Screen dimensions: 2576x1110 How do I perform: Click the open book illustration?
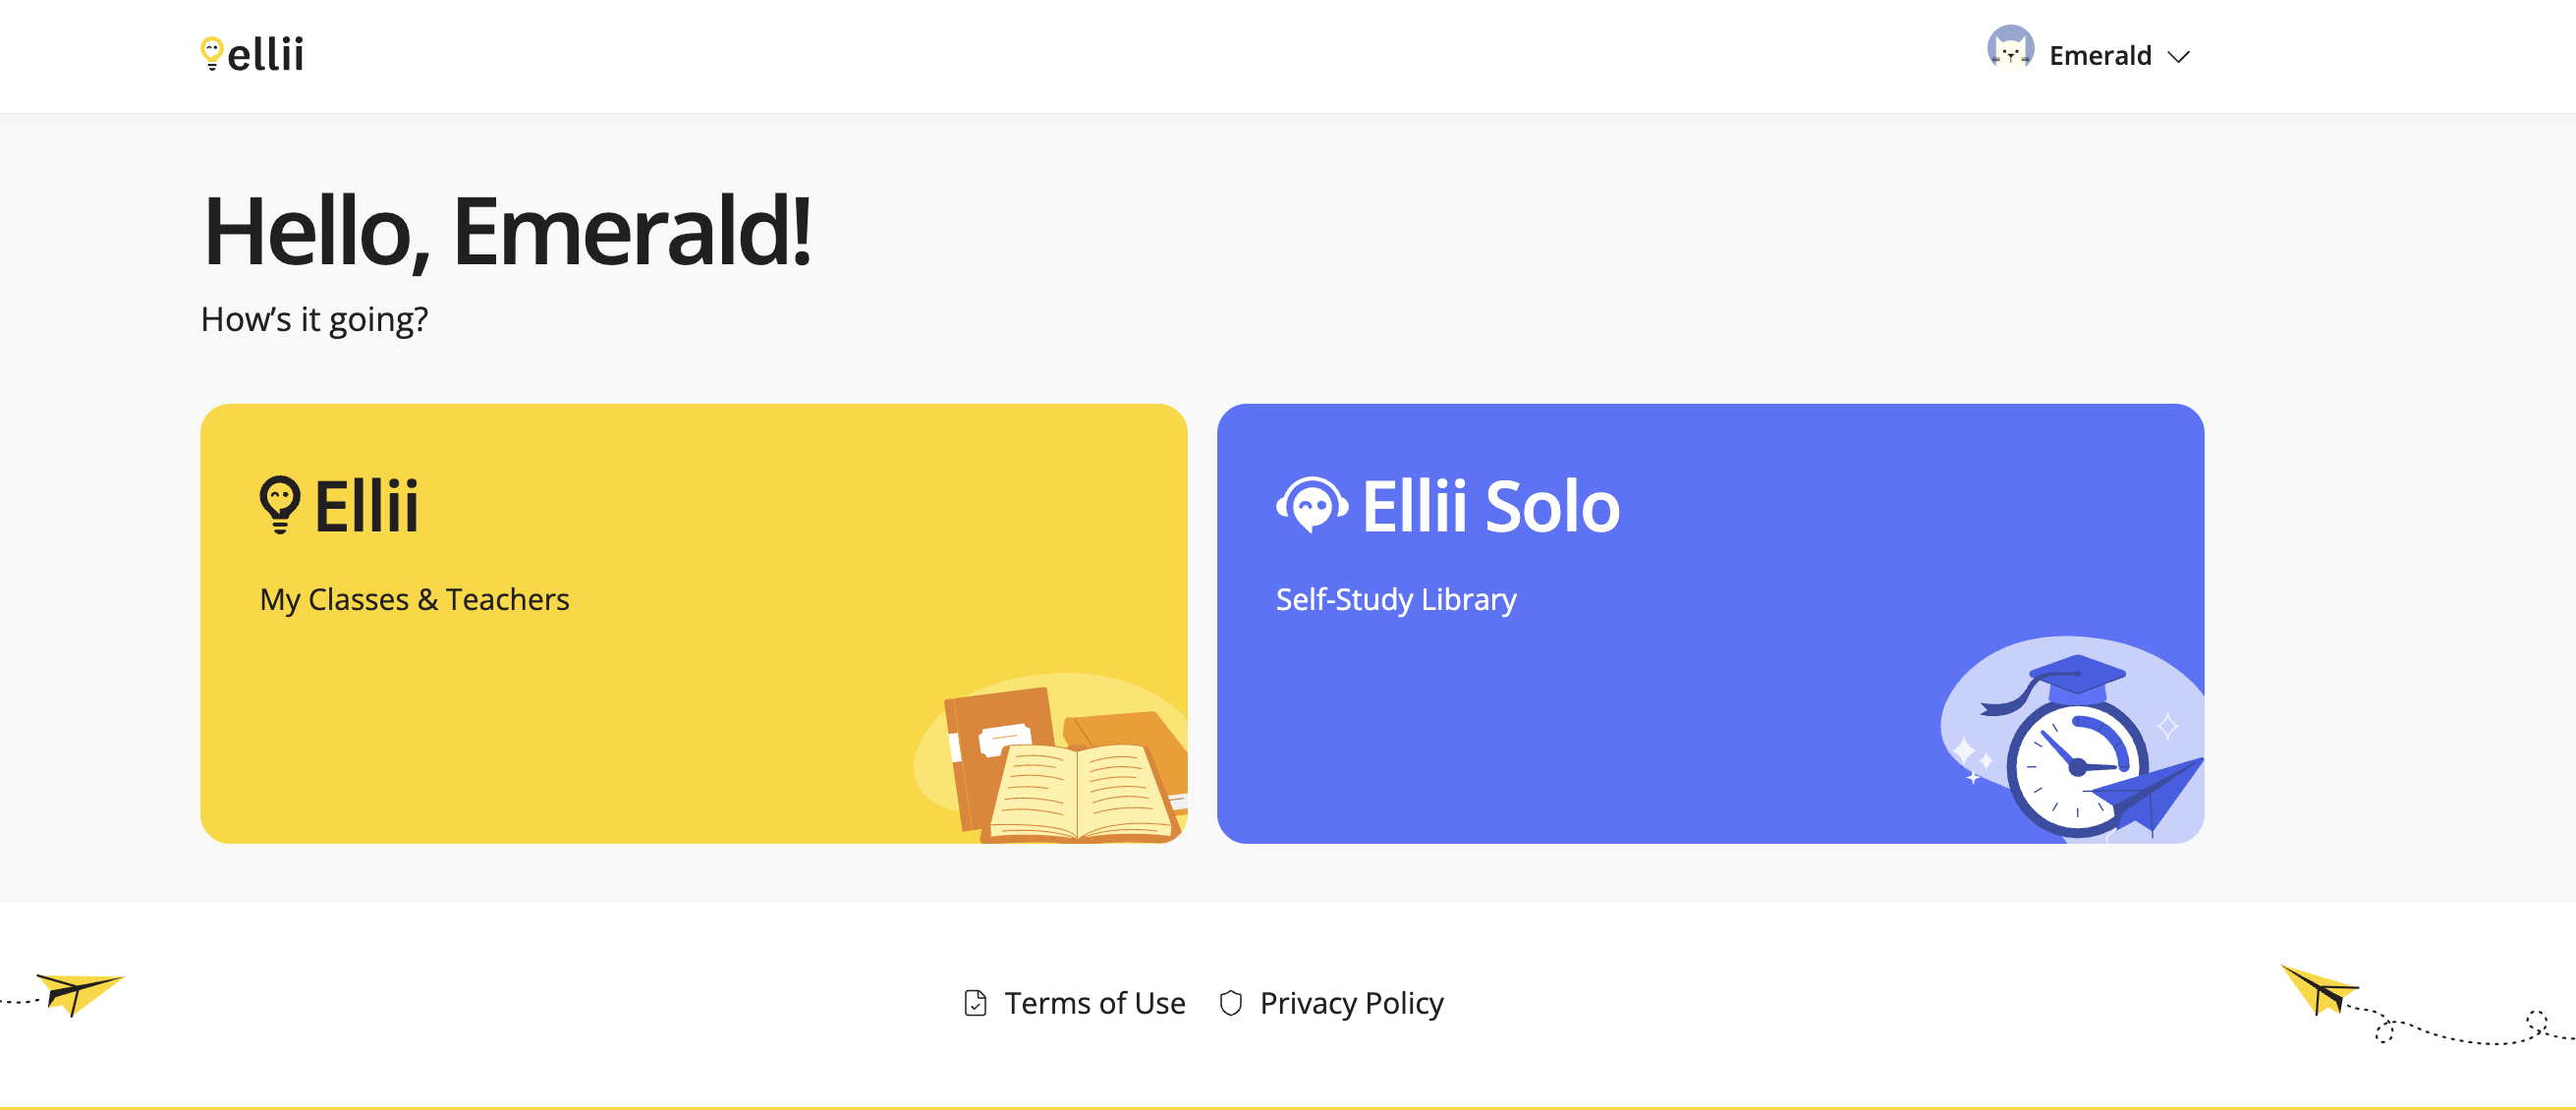point(1080,792)
